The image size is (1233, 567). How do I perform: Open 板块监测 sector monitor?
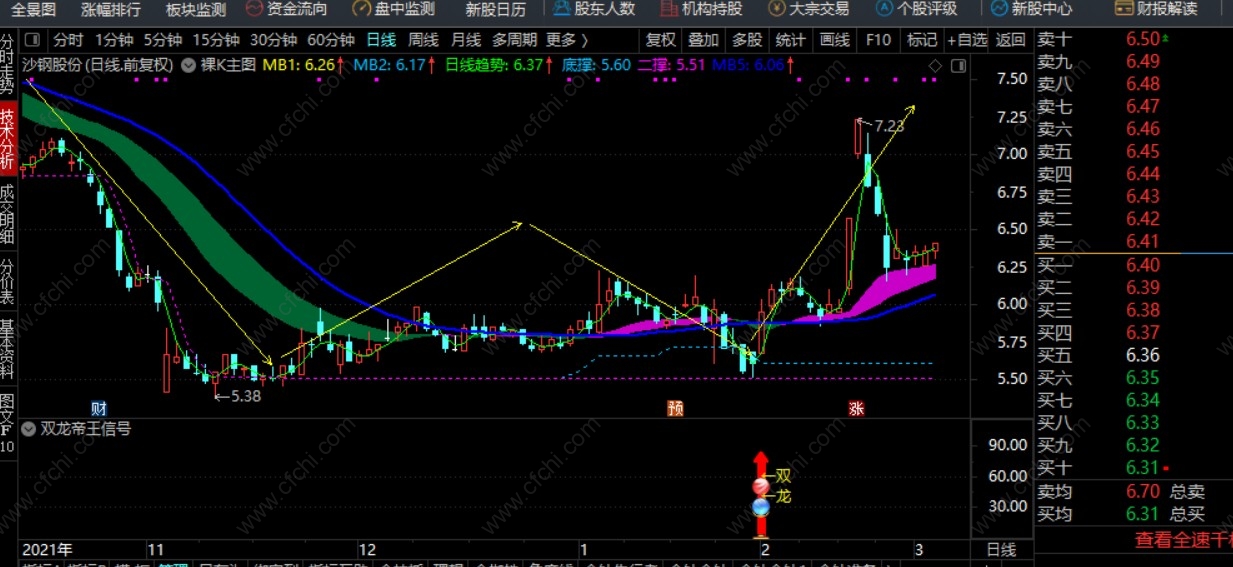coord(196,9)
